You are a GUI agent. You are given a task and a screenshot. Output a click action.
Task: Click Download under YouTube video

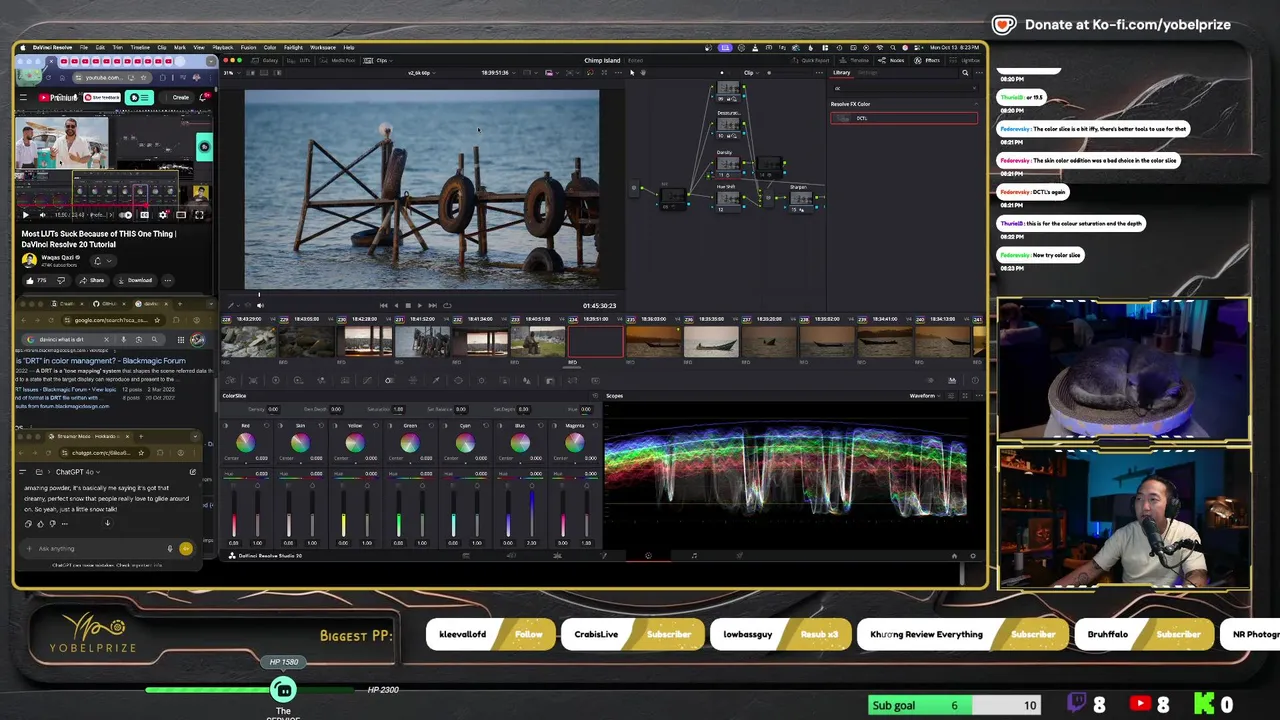135,280
